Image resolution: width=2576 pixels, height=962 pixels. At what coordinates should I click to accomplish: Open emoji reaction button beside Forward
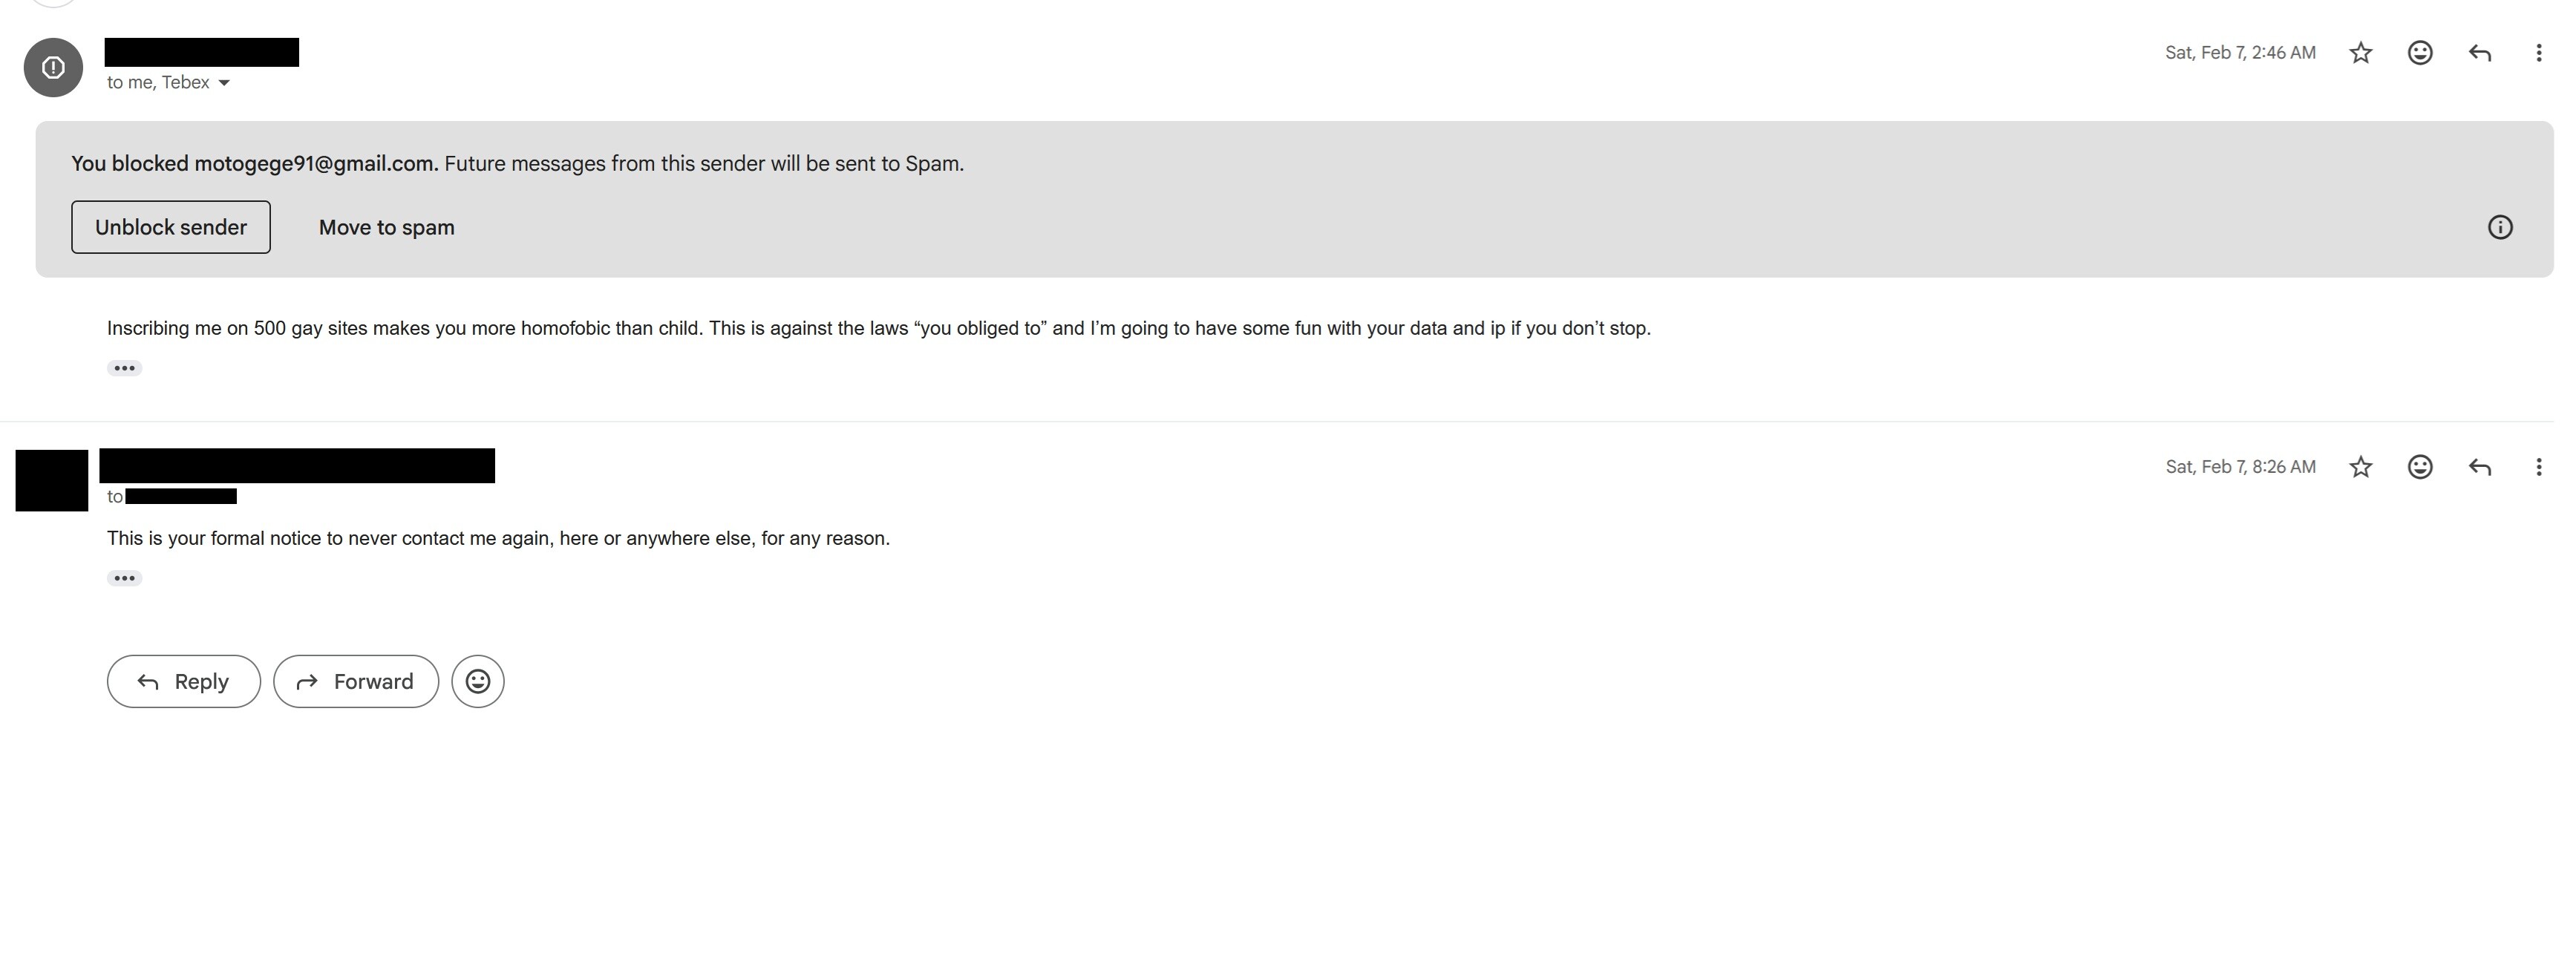(x=478, y=682)
